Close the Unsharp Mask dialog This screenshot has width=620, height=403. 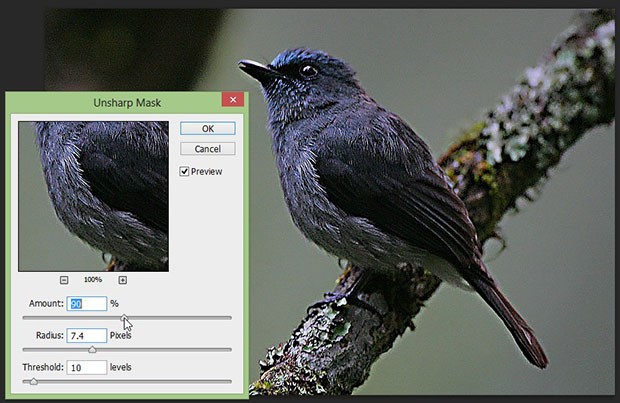tap(232, 101)
